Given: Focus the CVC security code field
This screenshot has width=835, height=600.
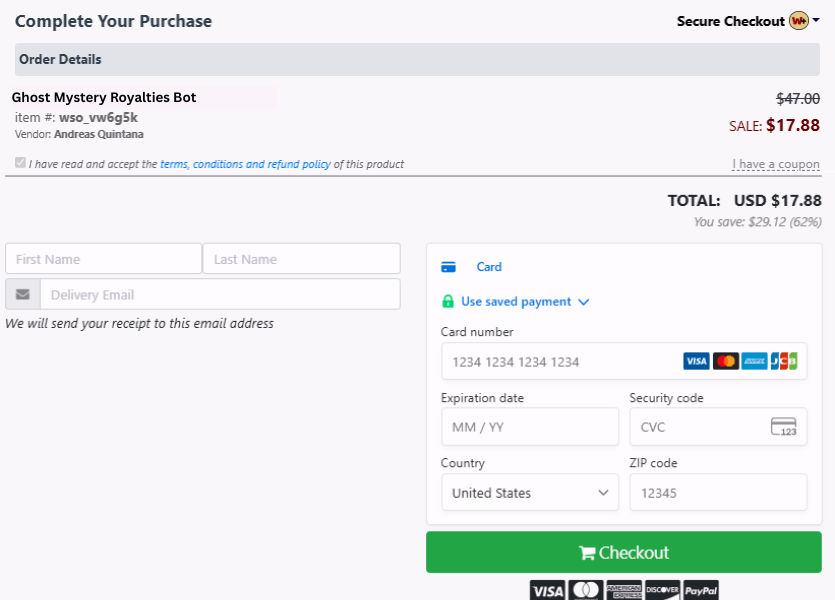Looking at the screenshot, I should point(718,427).
